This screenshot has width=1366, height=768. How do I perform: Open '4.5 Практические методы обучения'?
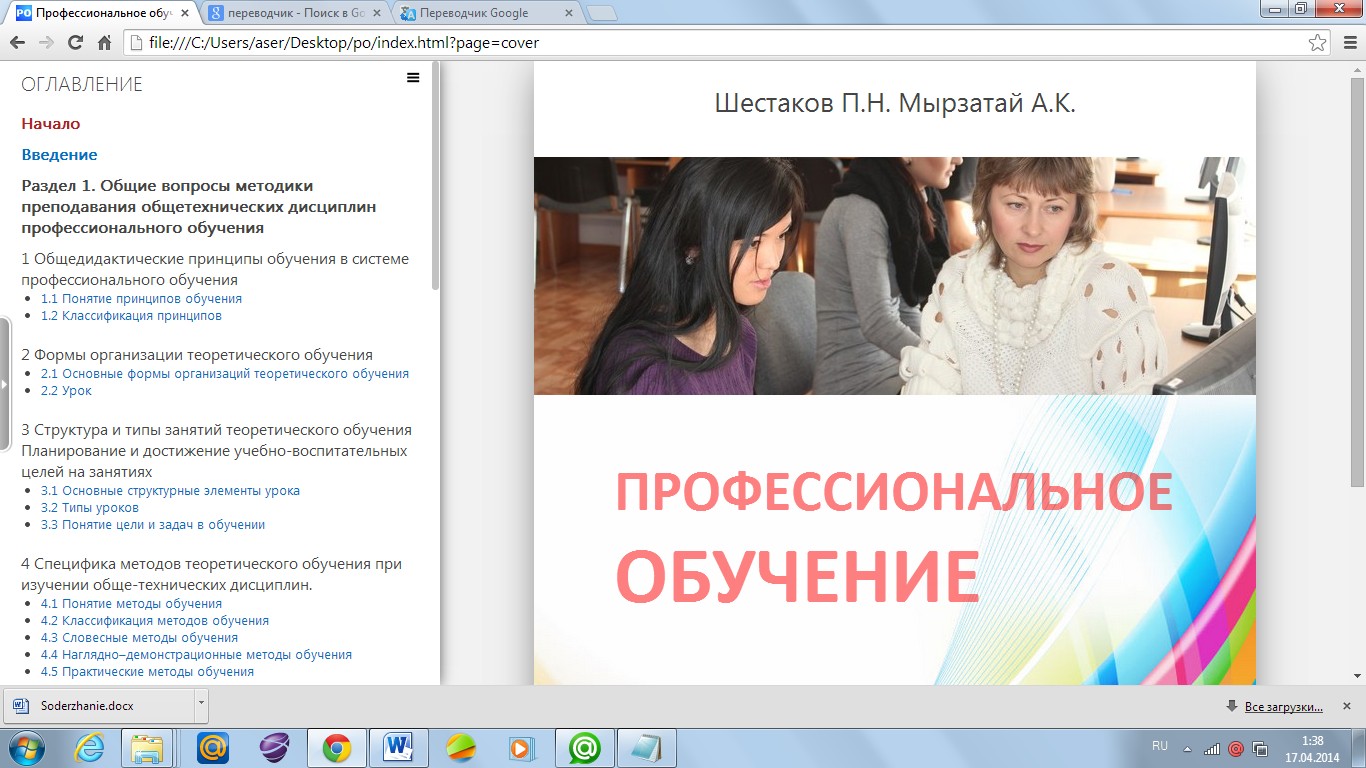[147, 672]
